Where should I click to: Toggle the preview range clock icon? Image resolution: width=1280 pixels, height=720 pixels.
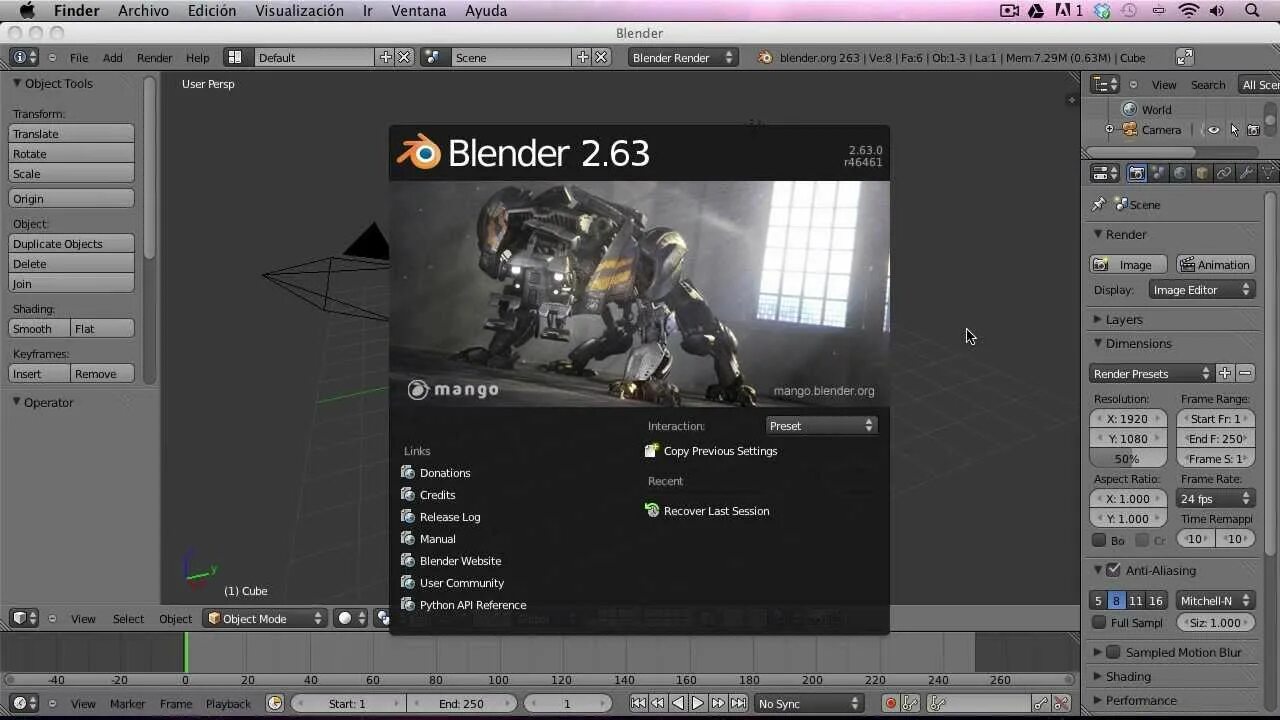coord(275,704)
